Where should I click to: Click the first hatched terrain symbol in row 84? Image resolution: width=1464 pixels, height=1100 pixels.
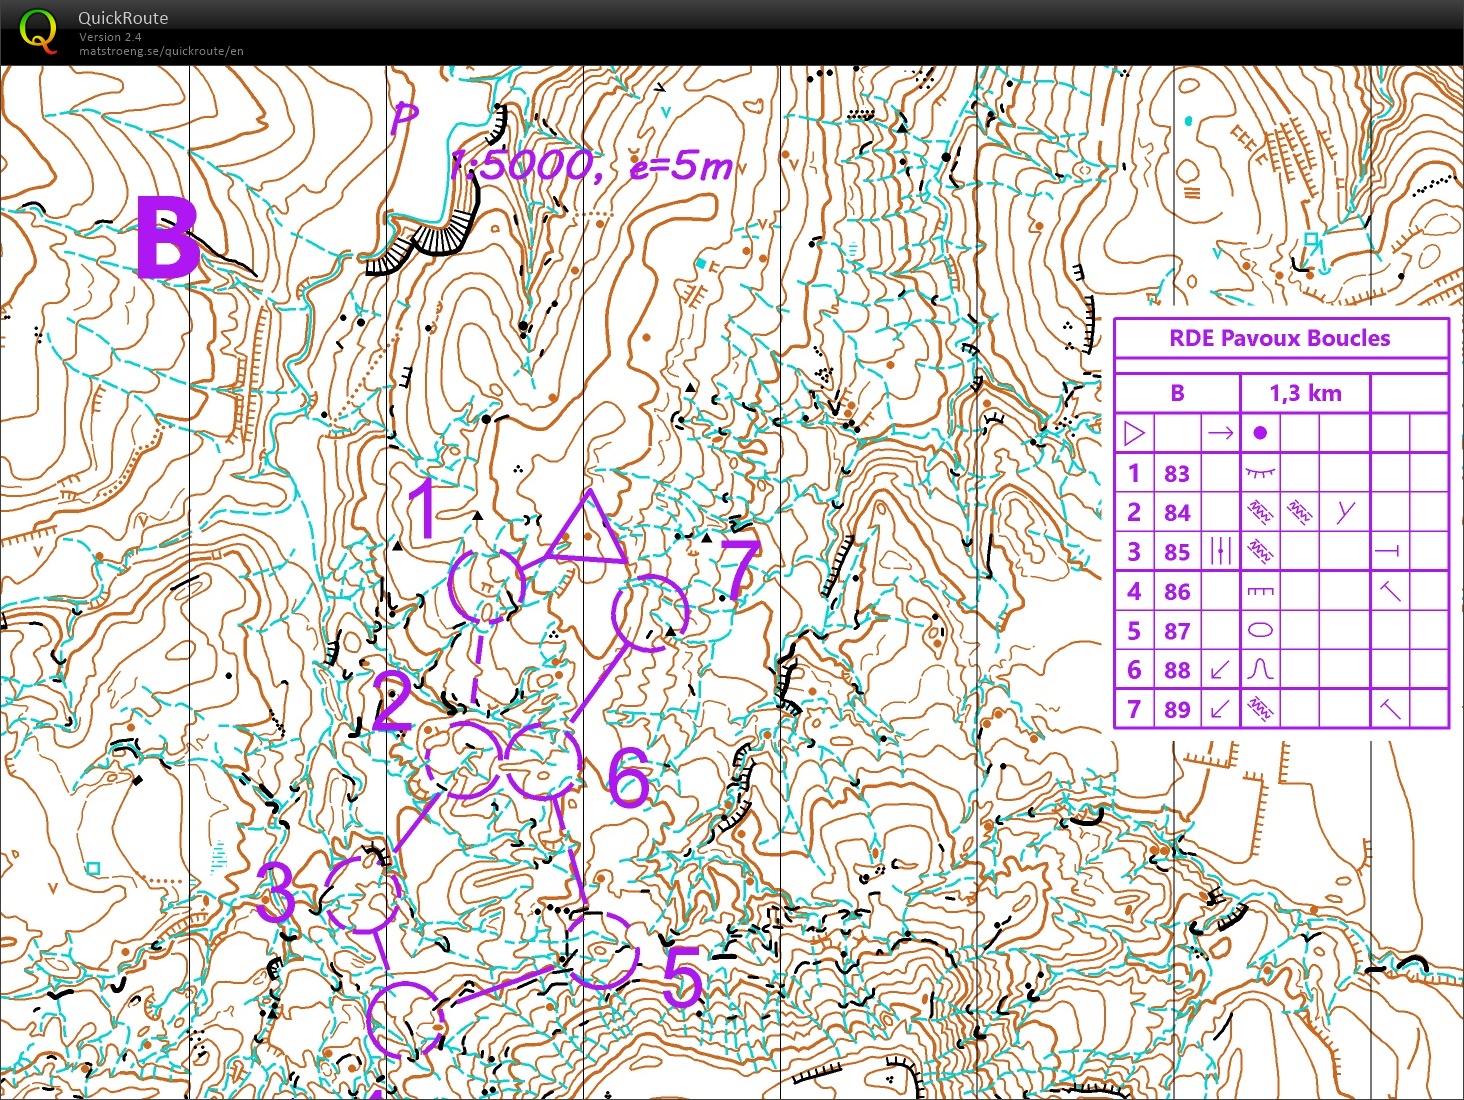tap(1260, 512)
